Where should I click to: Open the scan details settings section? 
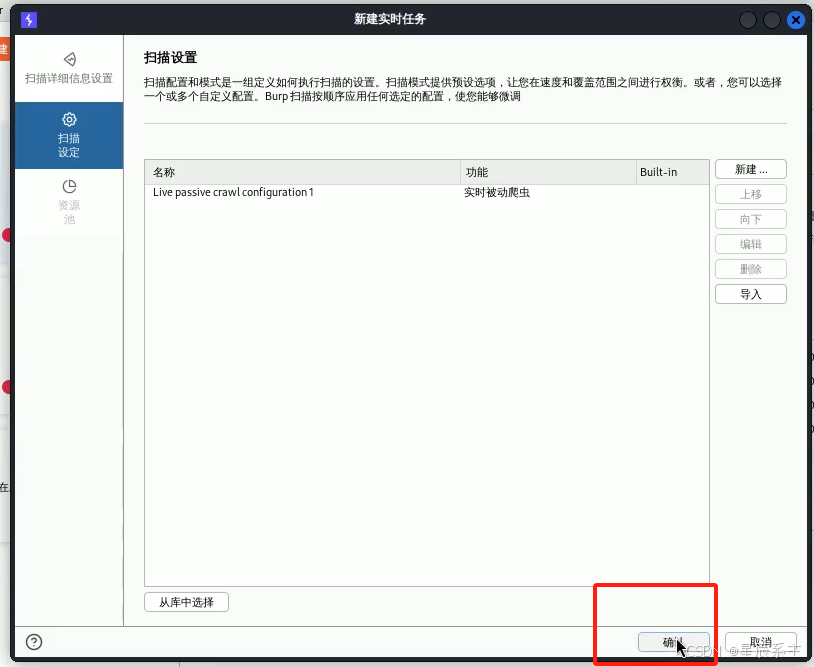click(69, 68)
